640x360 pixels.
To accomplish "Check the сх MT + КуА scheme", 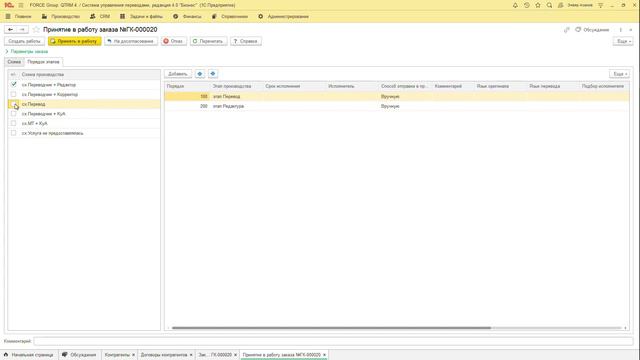I will pos(14,123).
